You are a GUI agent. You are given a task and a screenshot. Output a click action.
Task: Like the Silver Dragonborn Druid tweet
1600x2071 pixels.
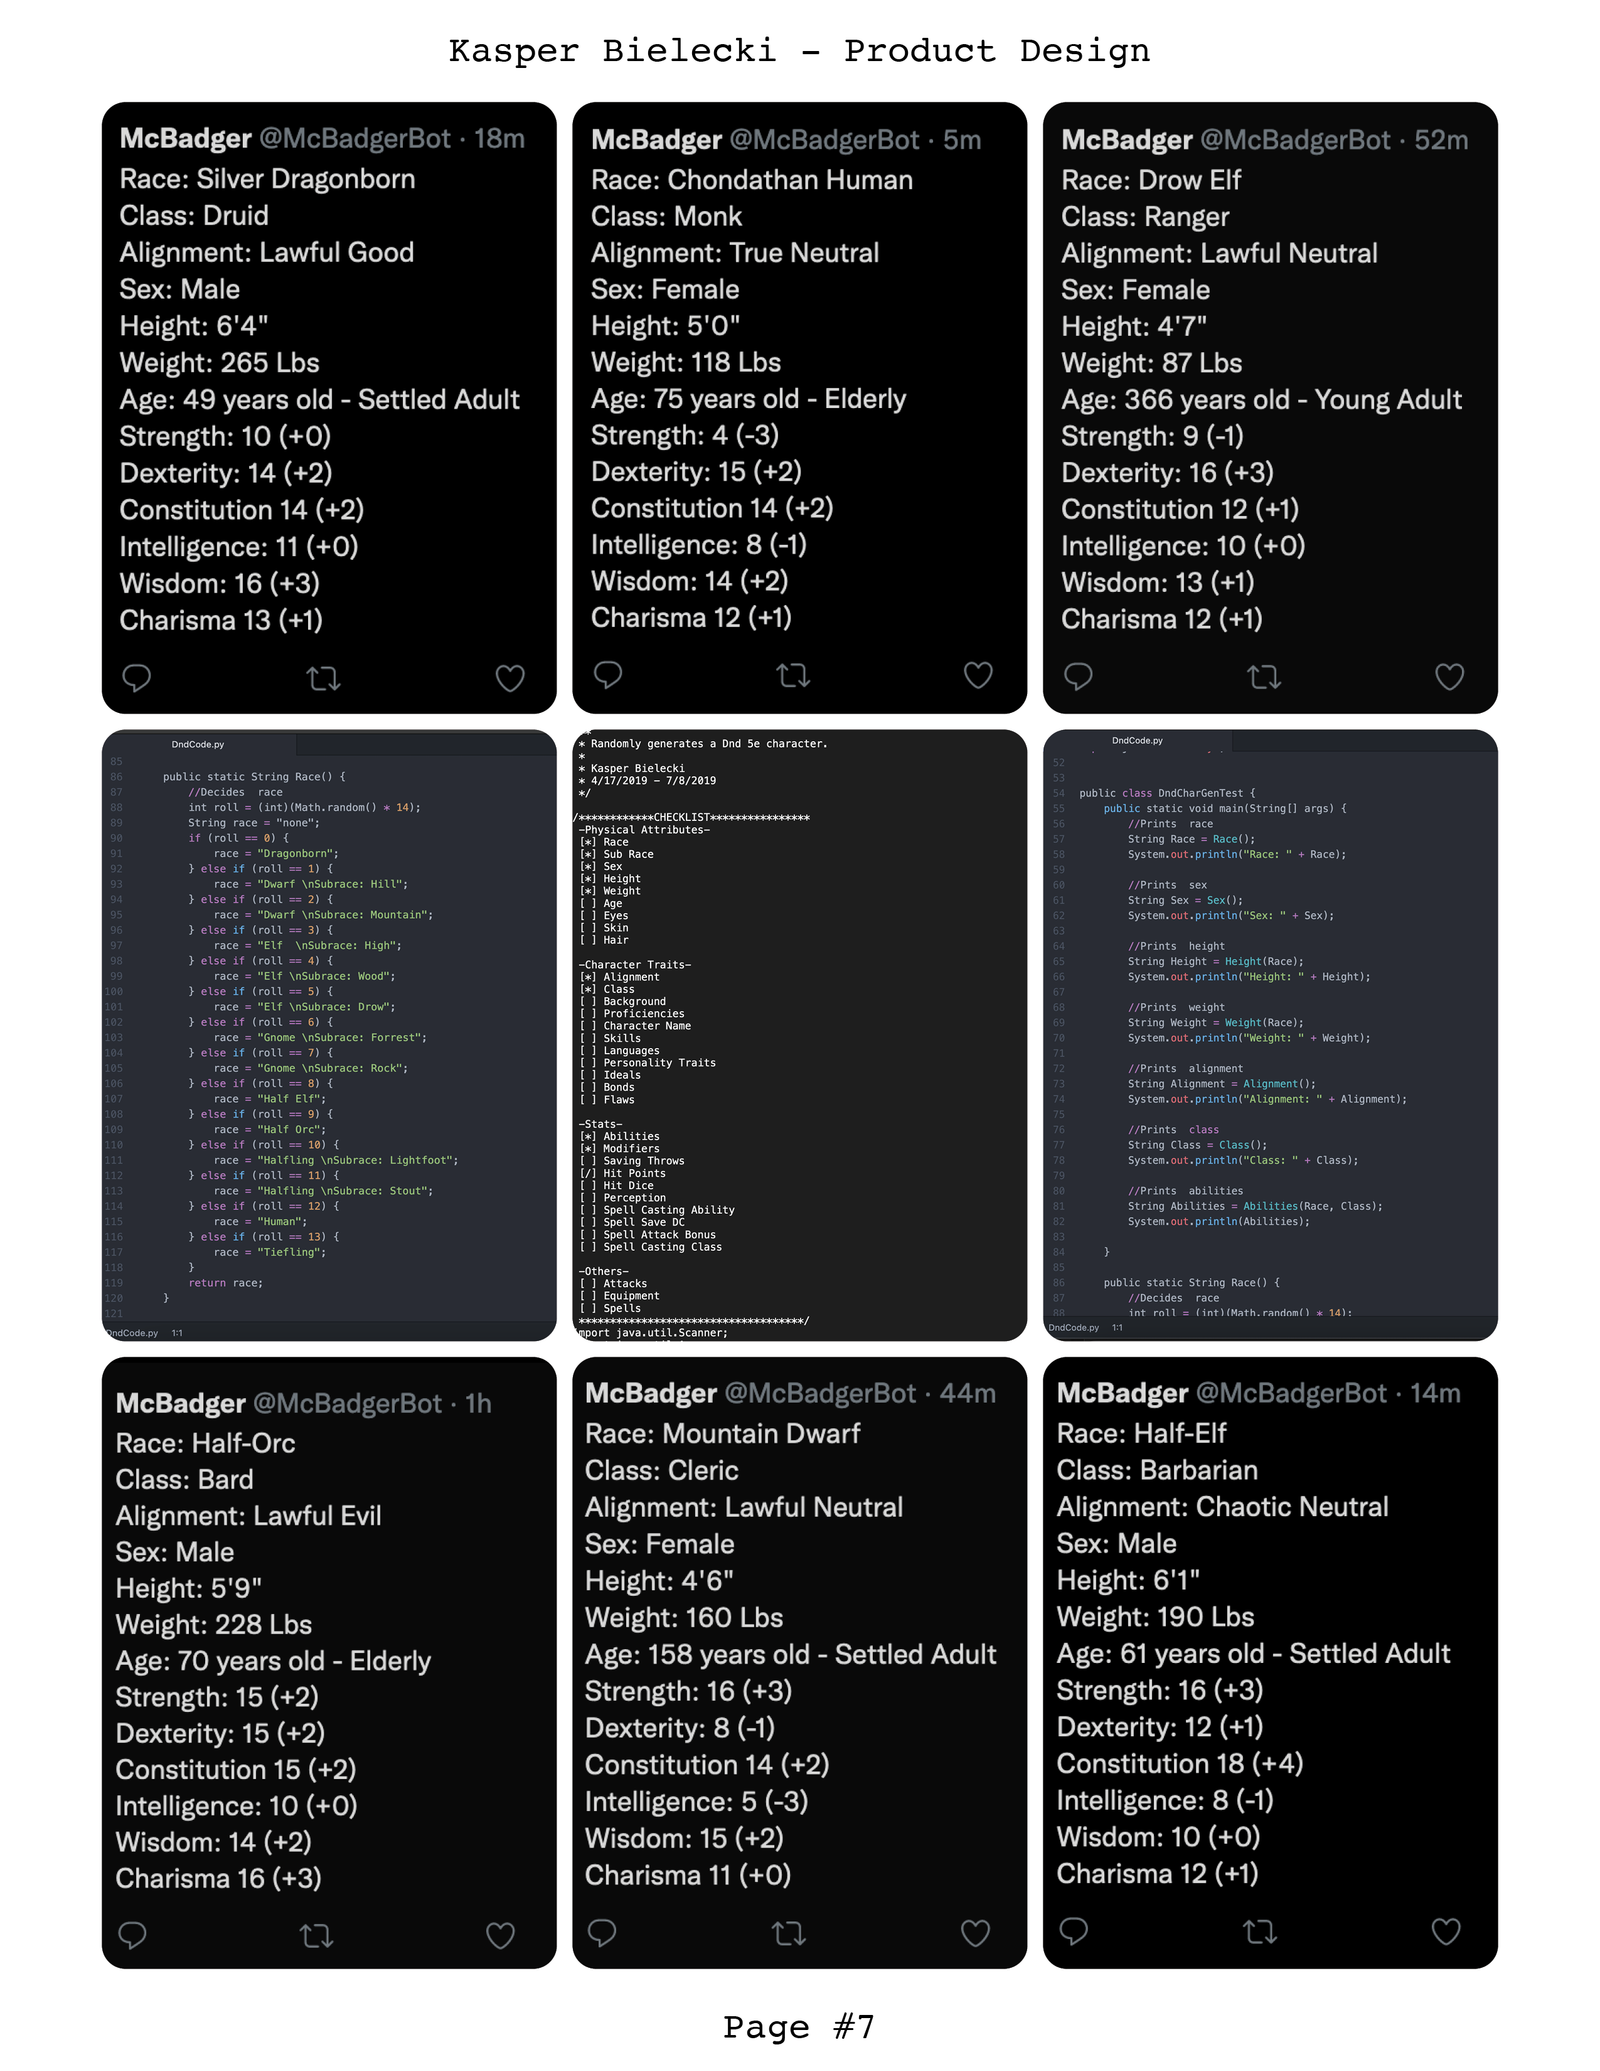pos(510,679)
